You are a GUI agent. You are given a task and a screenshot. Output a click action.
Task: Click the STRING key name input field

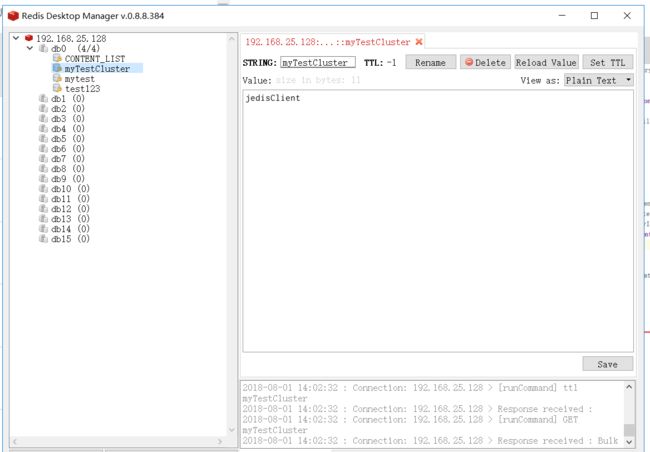coord(318,62)
